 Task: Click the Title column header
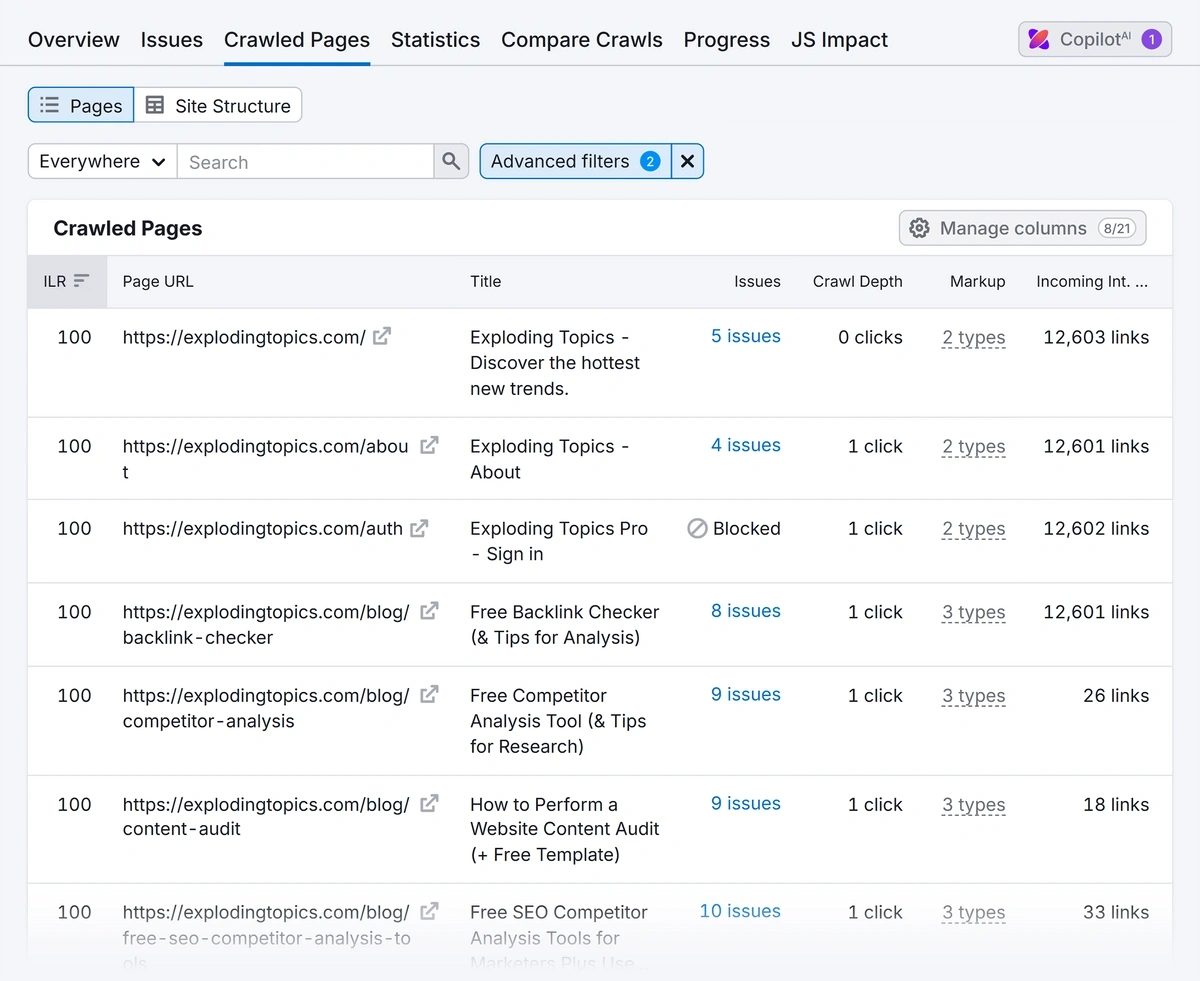coord(486,281)
